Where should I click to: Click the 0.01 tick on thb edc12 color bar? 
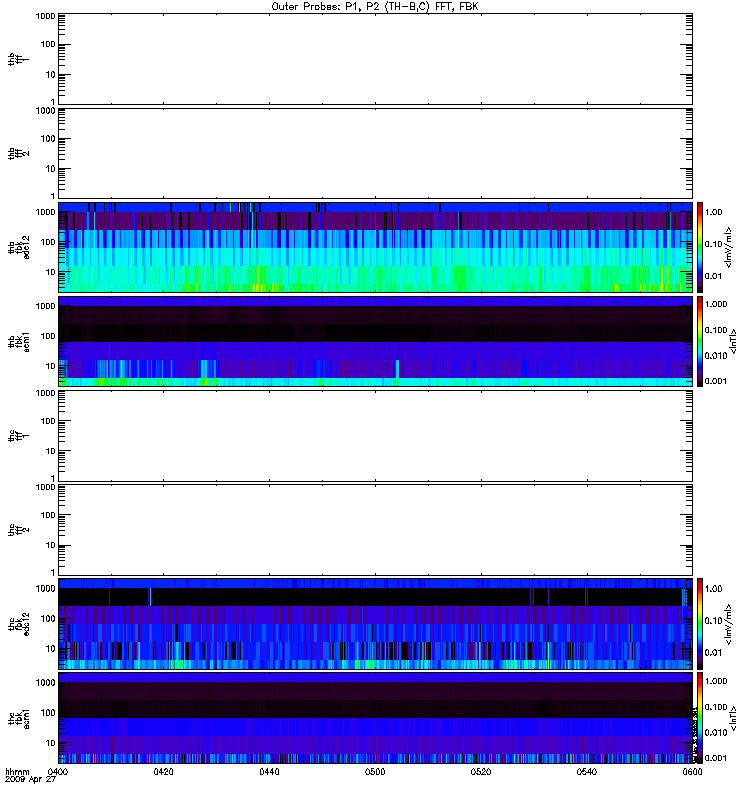(x=713, y=276)
